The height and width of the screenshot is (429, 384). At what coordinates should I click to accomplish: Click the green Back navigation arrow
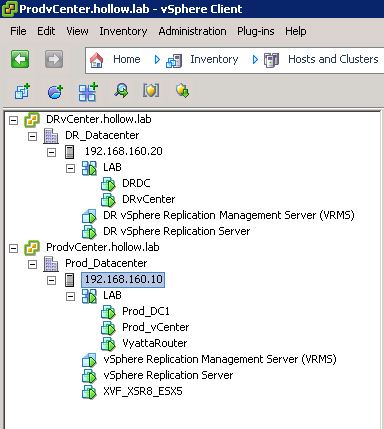(20, 59)
